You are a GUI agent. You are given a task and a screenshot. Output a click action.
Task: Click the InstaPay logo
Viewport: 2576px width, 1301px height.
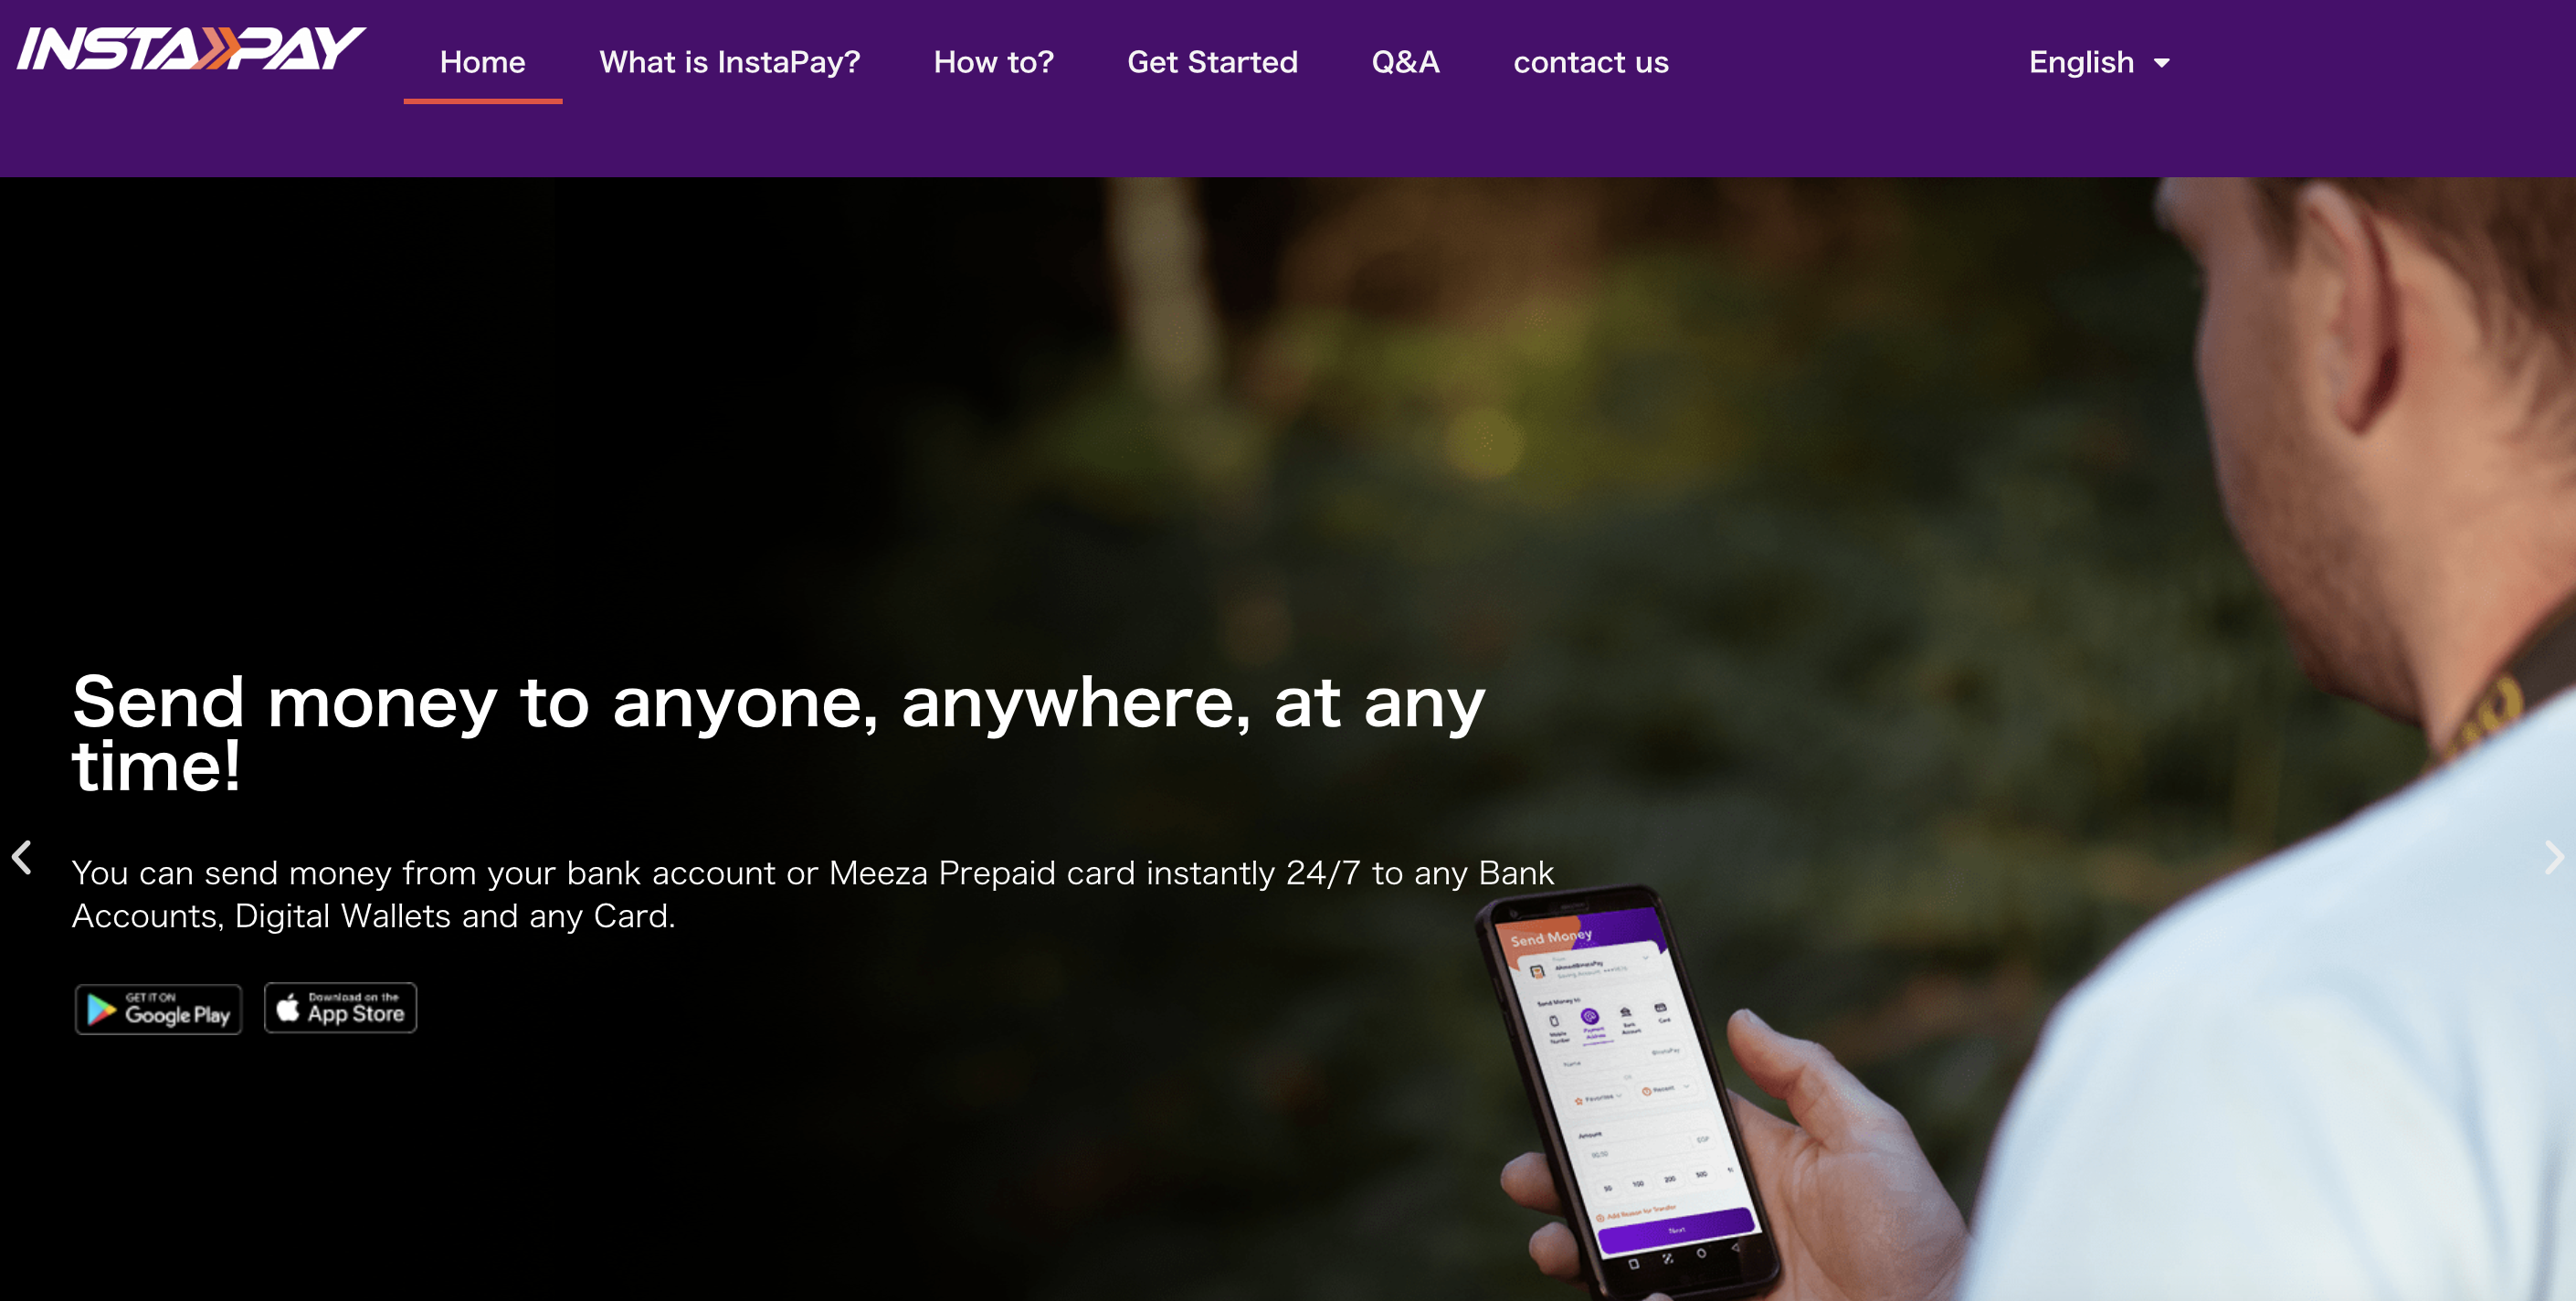tap(191, 49)
